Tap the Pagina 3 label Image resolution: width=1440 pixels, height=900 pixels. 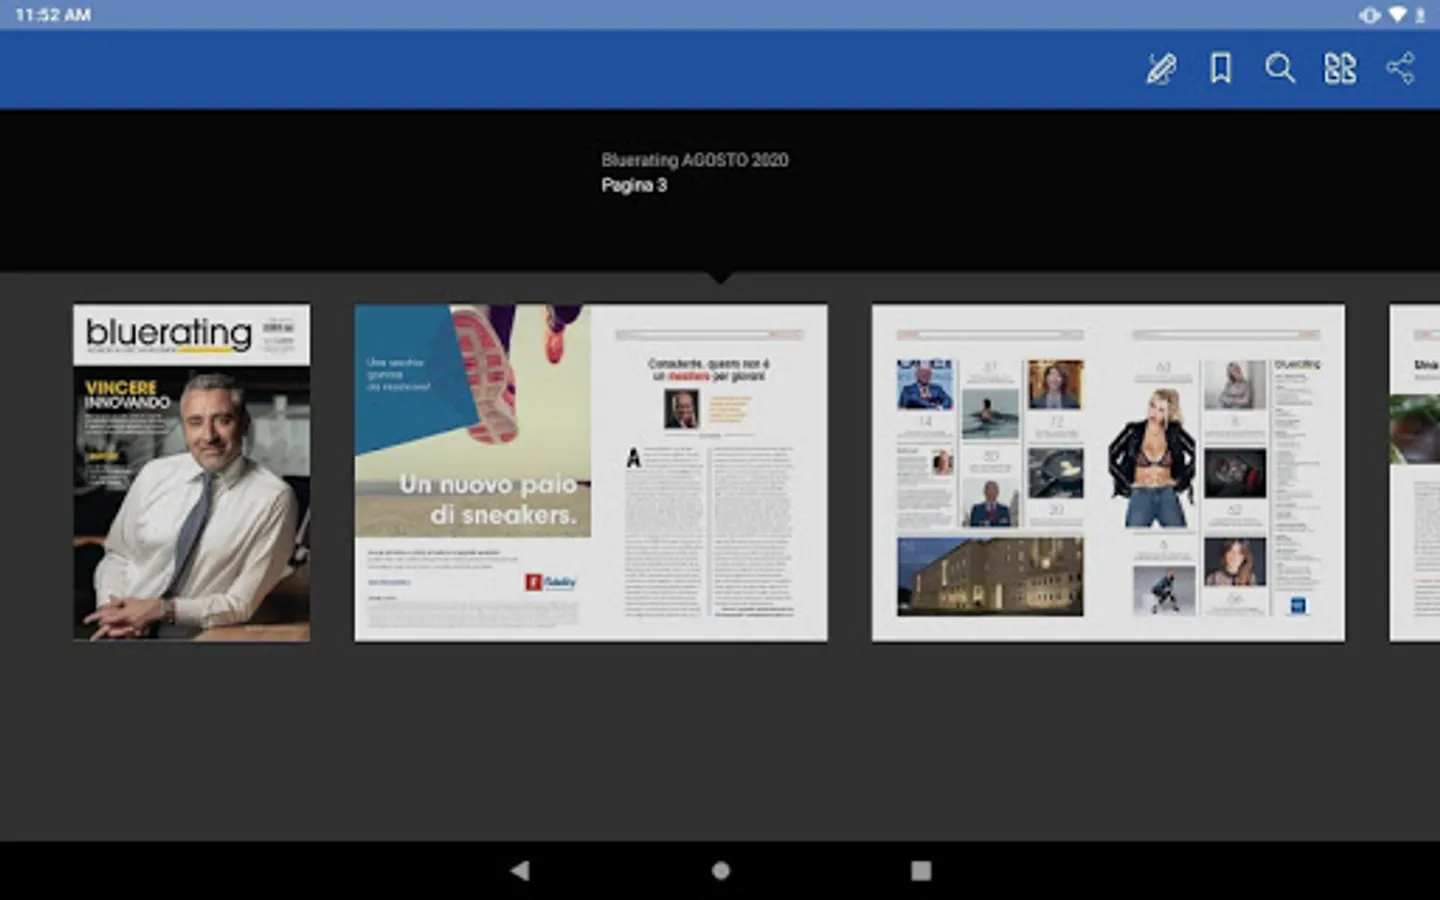(x=634, y=185)
